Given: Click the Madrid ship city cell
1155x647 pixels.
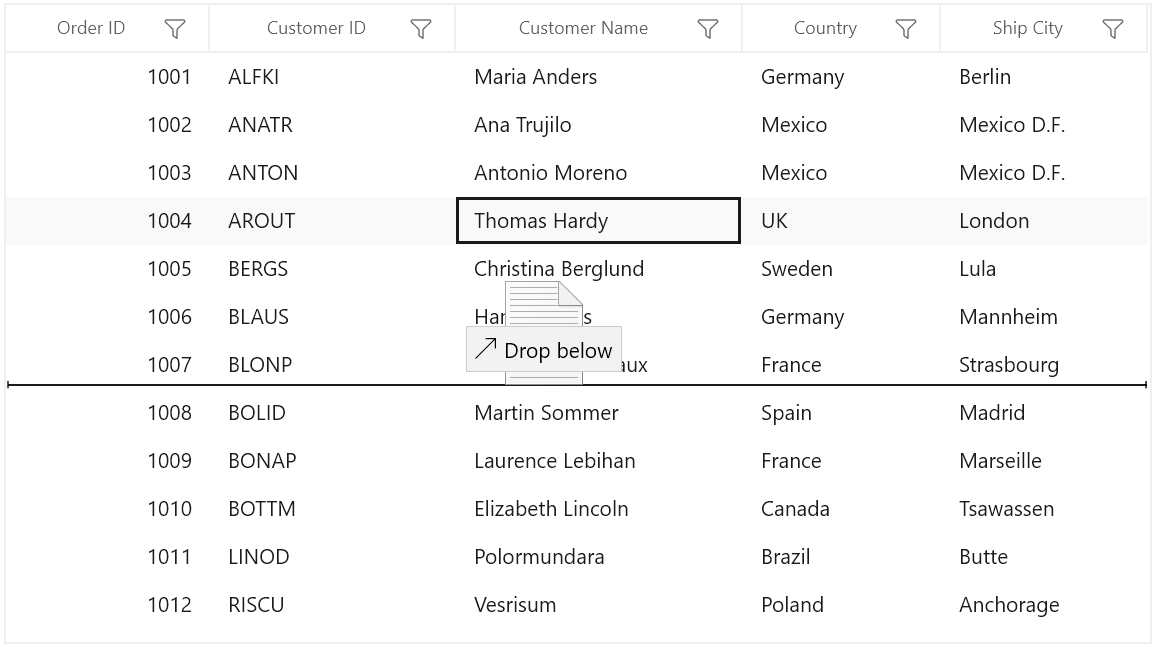Looking at the screenshot, I should point(1045,412).
